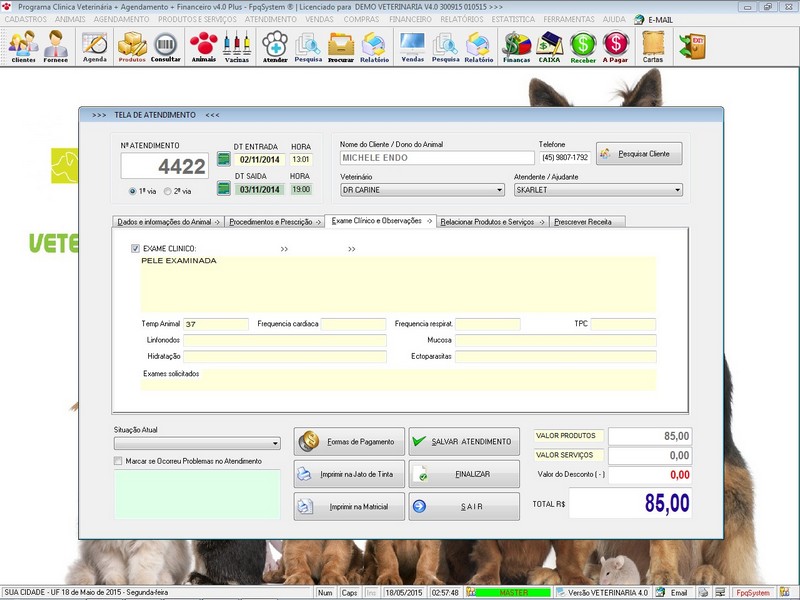Click the Nome do Cliente field
The width and height of the screenshot is (800, 600).
pos(437,158)
